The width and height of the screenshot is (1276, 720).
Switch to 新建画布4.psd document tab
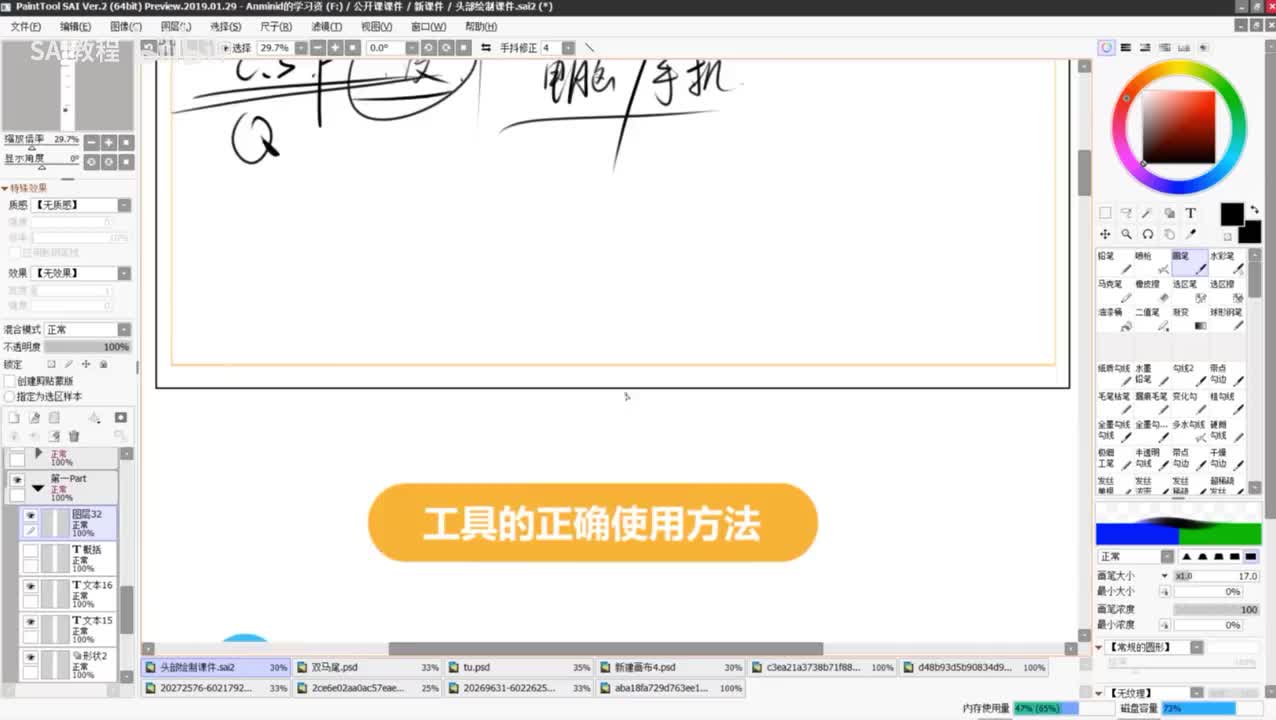pyautogui.click(x=672, y=667)
